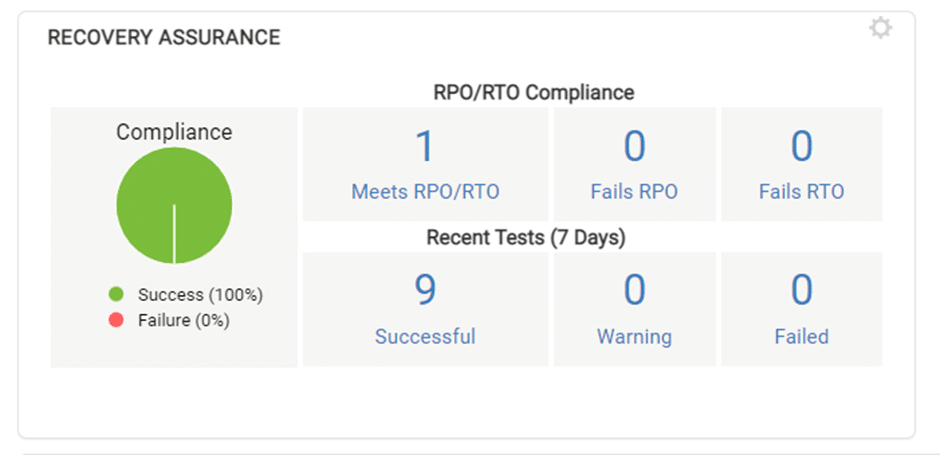Toggle the Success legend green dot
940x455 pixels.
(116, 294)
